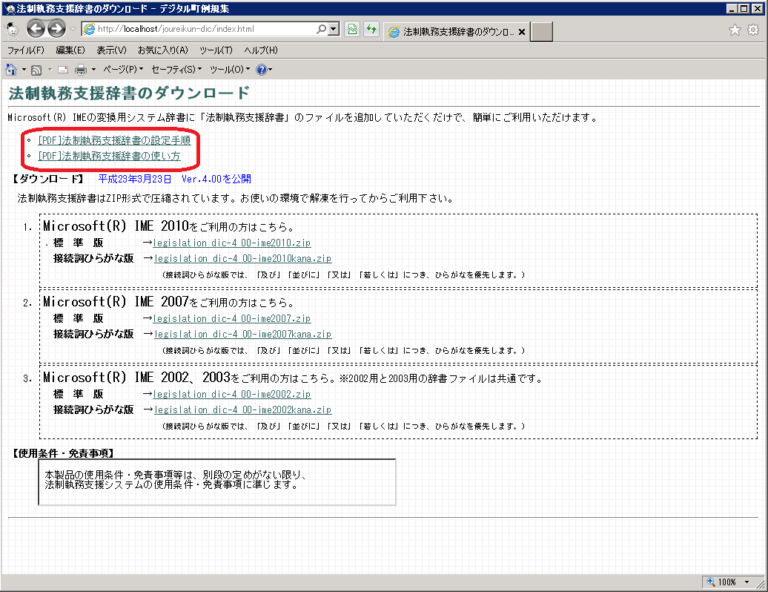Click the Home icon in command bar
This screenshot has width=768, height=592.
coord(11,70)
